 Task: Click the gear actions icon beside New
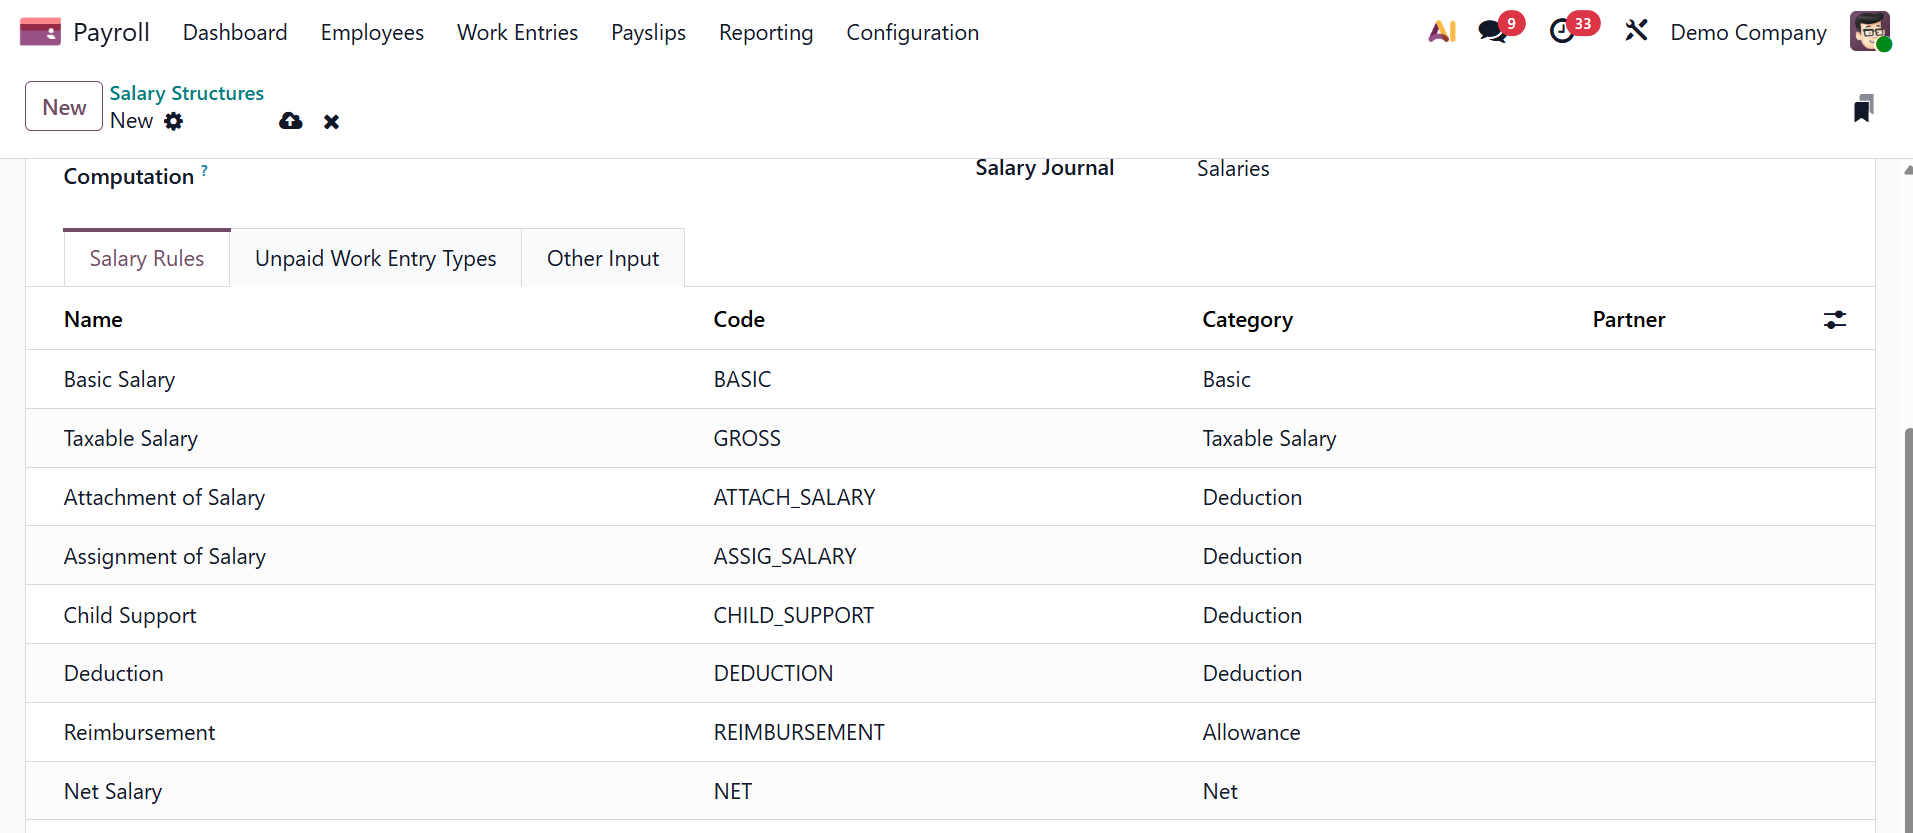click(174, 121)
